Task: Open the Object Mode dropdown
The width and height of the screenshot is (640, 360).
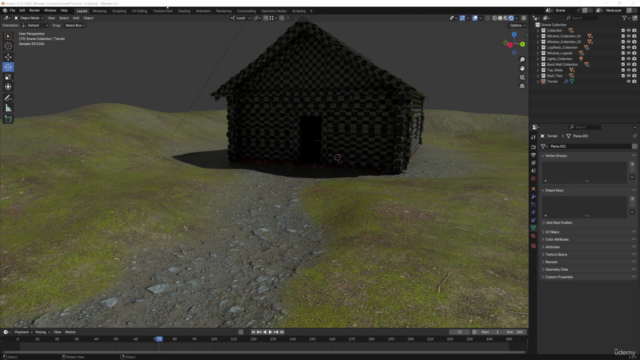Action: click(29, 18)
